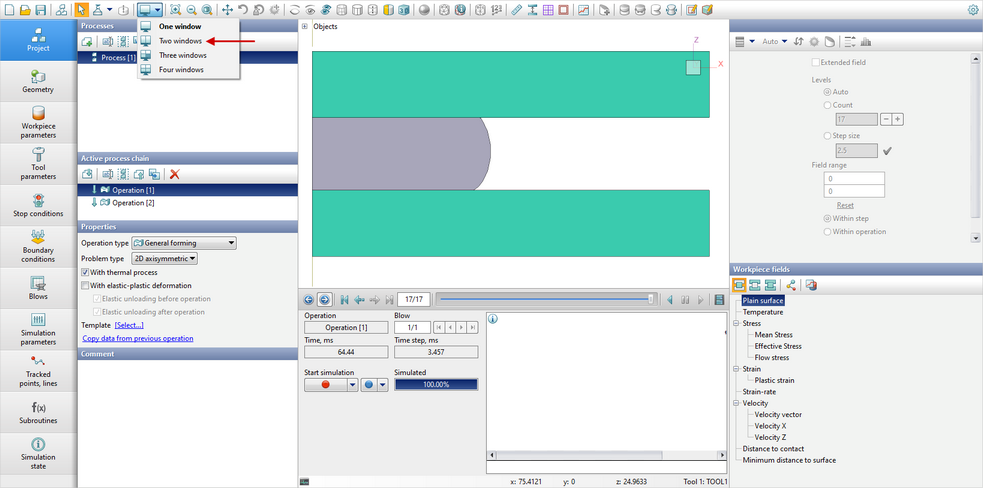The height and width of the screenshot is (488, 983).
Task: Click the ruler measurement tool icon
Action: (x=517, y=10)
